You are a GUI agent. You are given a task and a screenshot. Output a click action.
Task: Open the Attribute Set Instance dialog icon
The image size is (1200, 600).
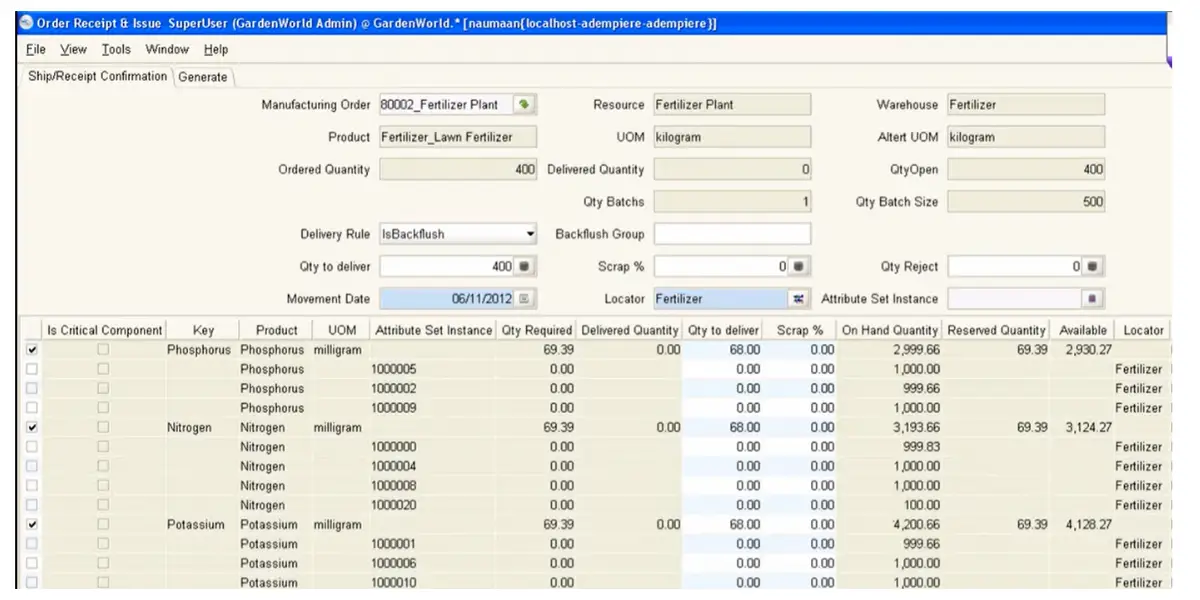1092,299
